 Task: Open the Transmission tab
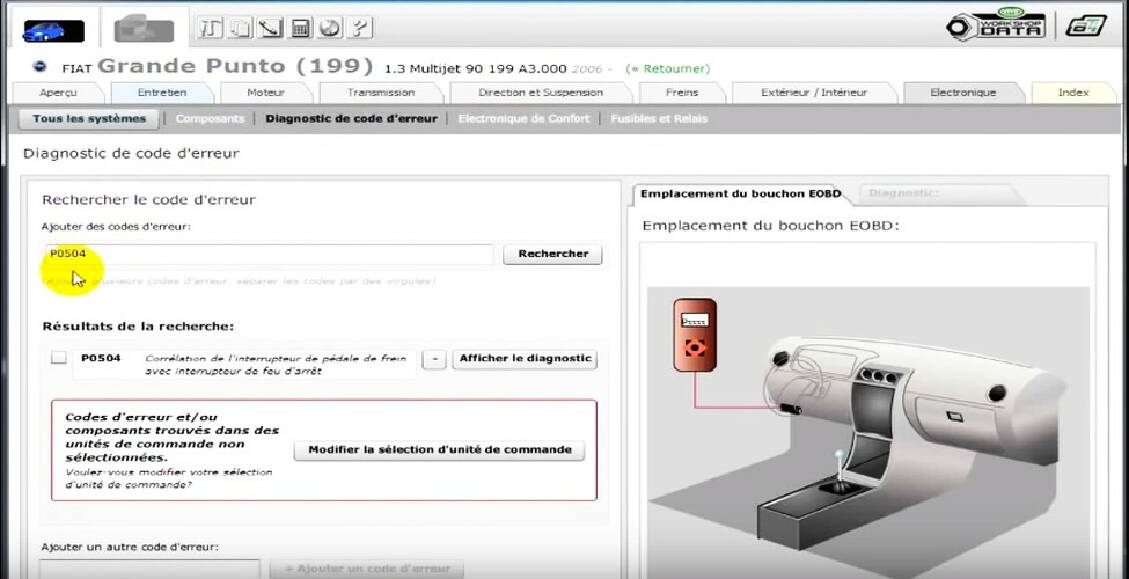point(381,93)
